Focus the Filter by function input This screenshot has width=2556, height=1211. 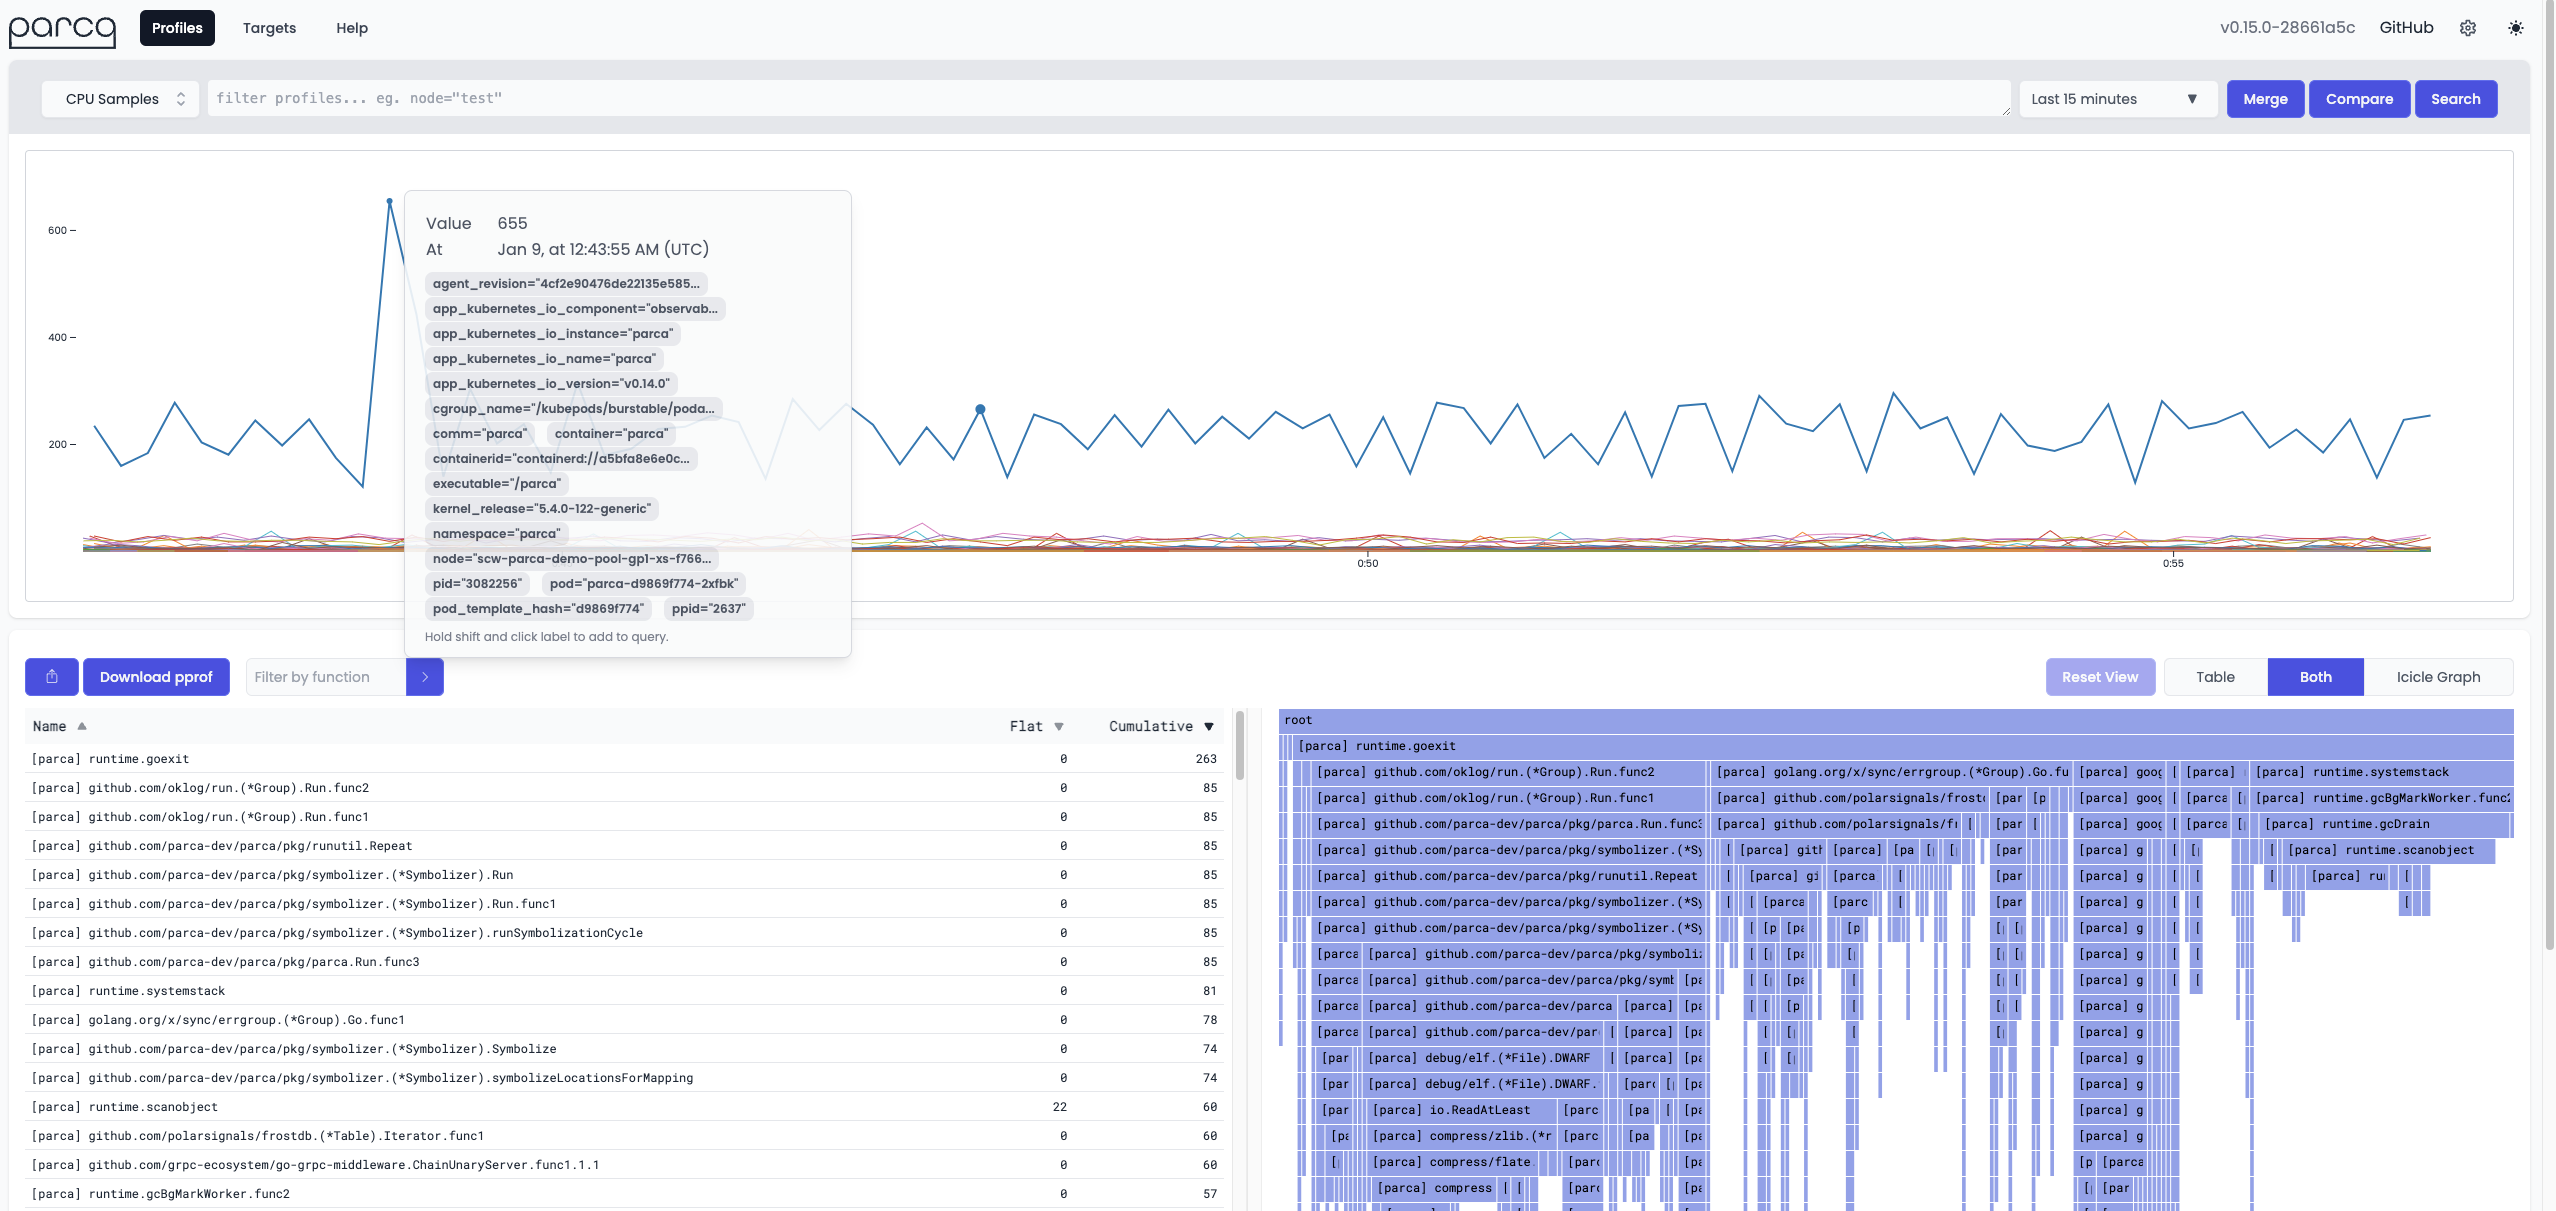click(x=326, y=677)
